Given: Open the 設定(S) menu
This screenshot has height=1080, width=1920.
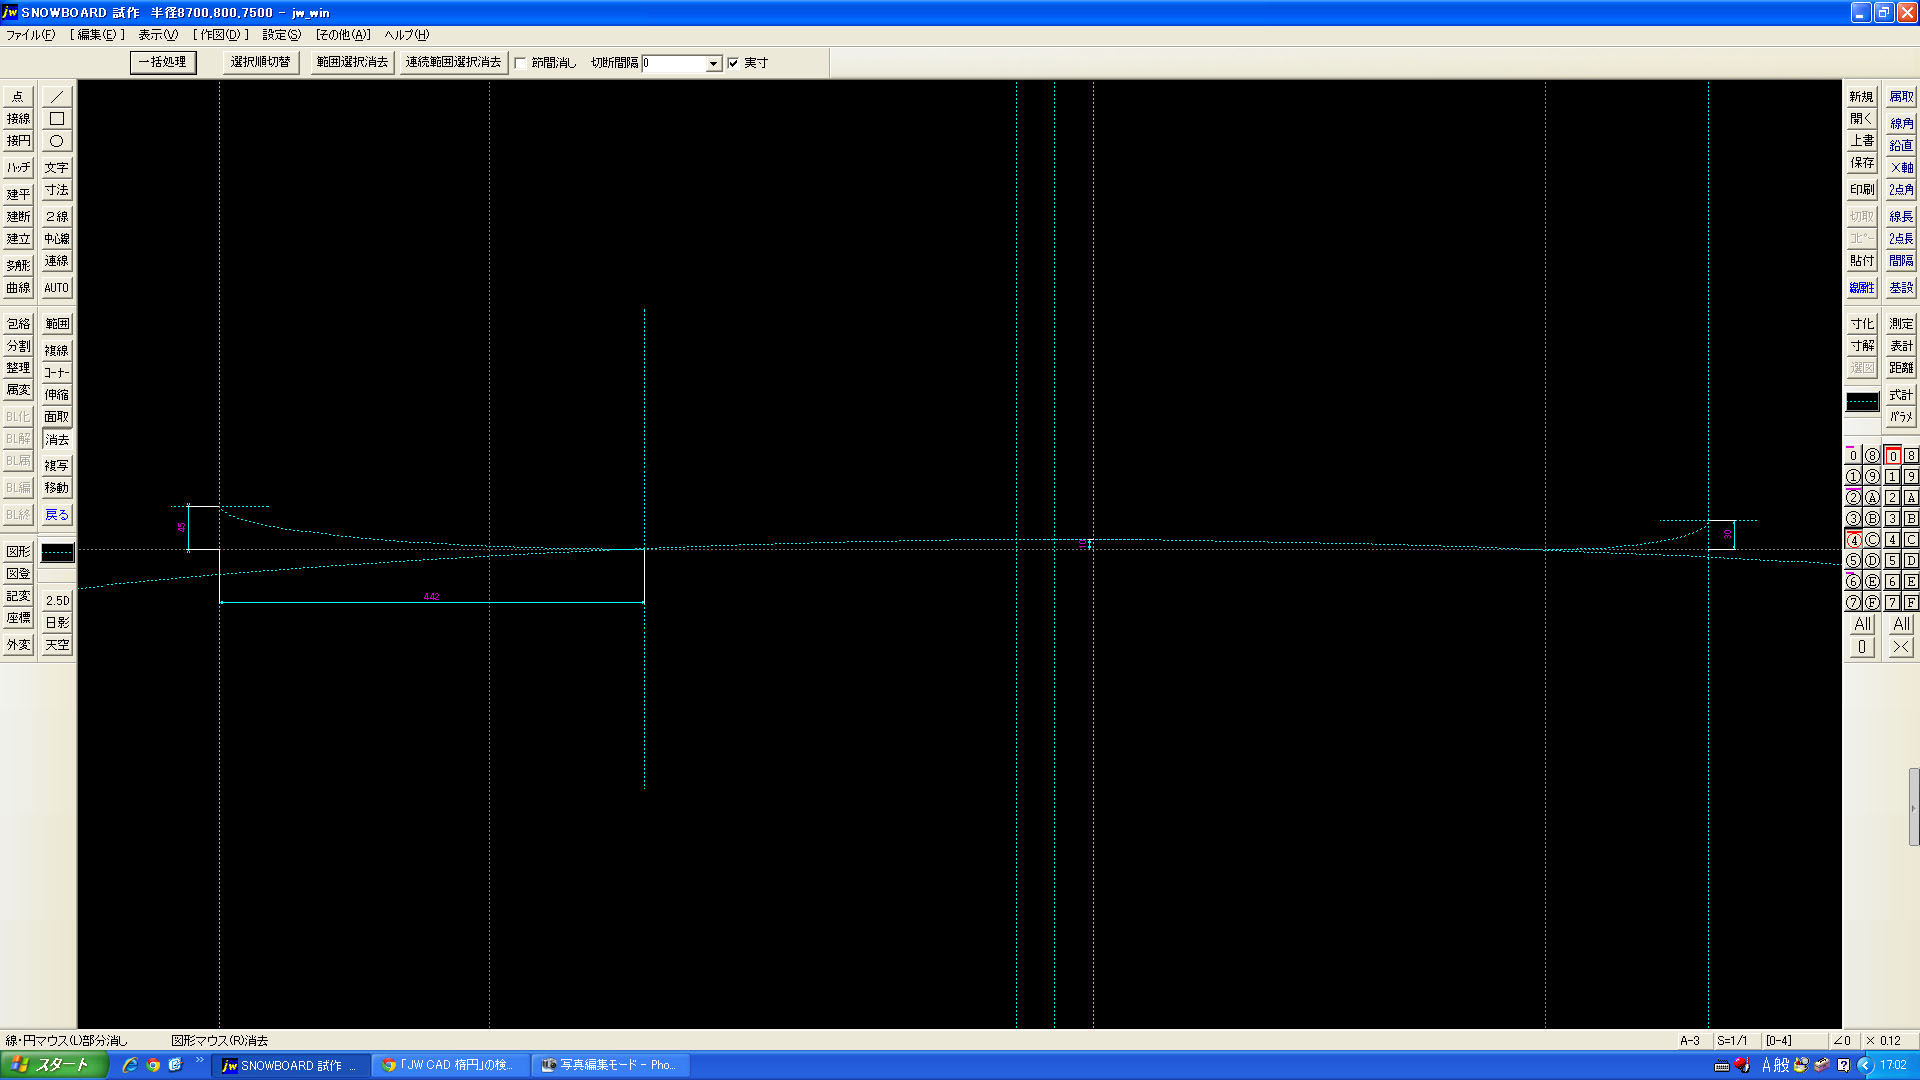Looking at the screenshot, I should point(282,35).
